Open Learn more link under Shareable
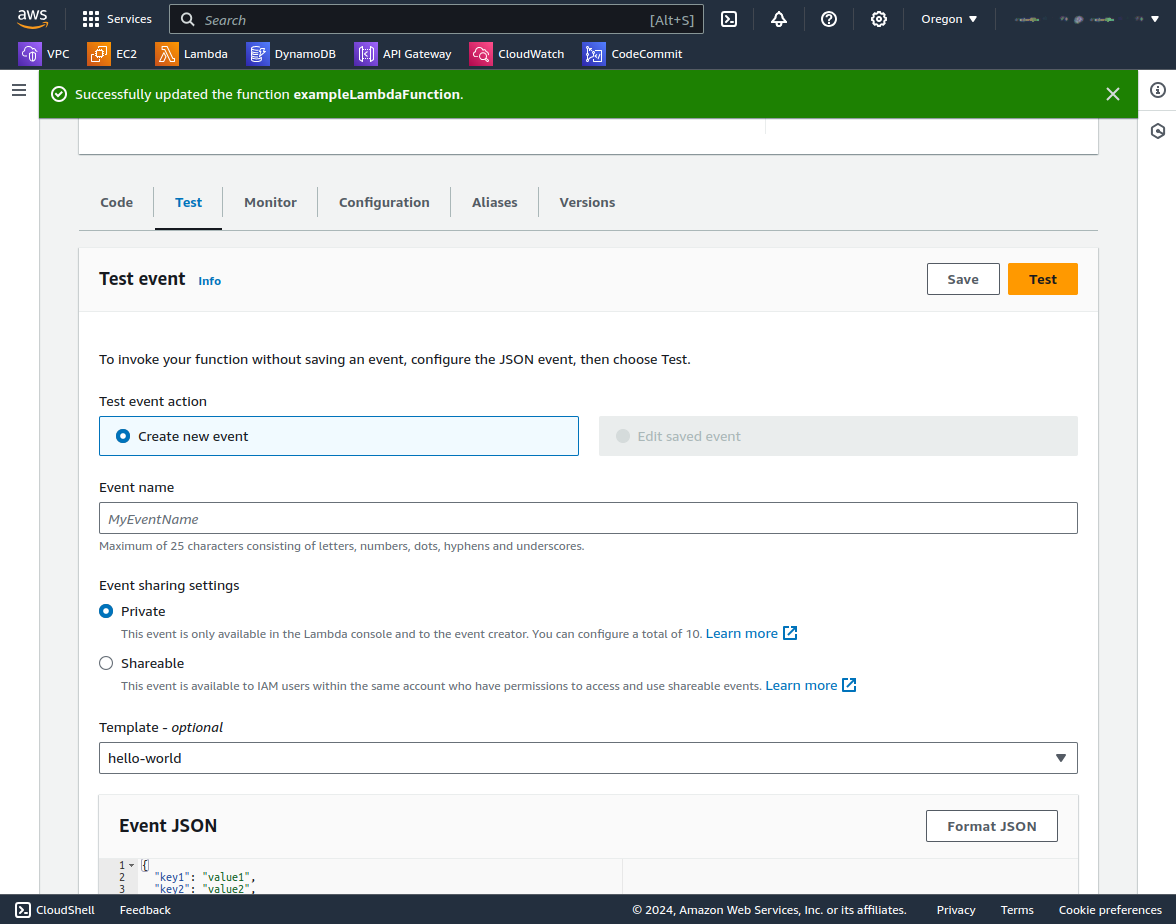Image resolution: width=1176 pixels, height=924 pixels. 801,685
